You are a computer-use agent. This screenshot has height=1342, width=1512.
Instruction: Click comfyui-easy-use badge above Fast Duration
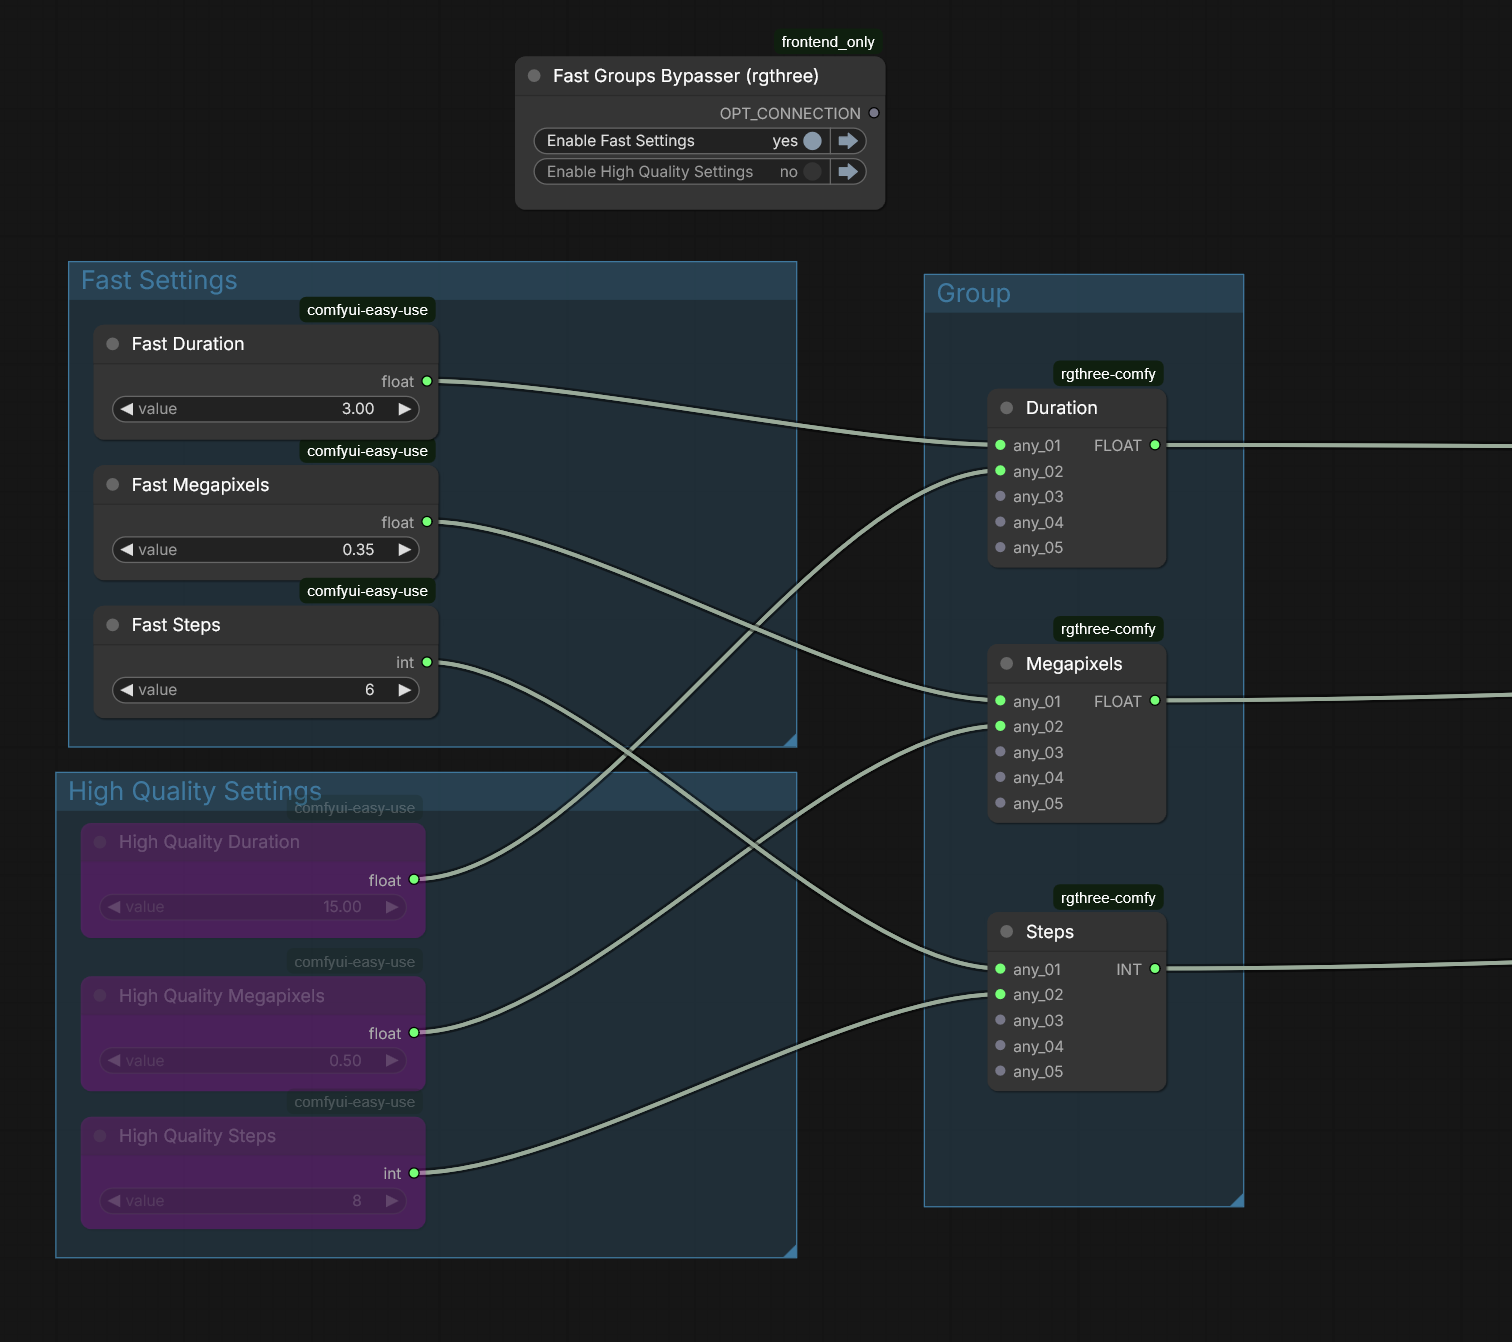(367, 310)
